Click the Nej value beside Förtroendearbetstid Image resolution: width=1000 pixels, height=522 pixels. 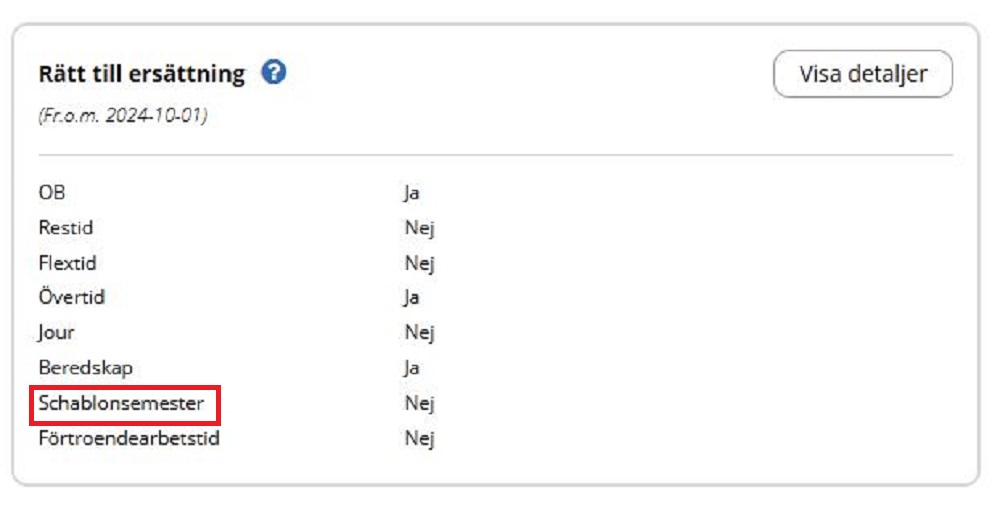[419, 438]
